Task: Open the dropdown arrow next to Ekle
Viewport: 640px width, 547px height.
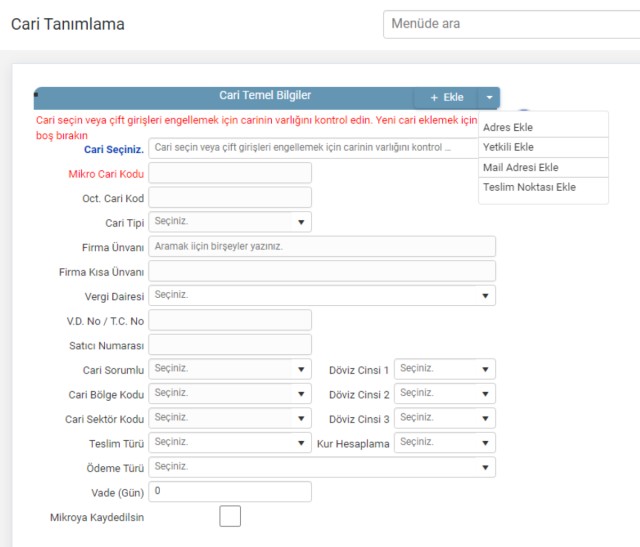Action: click(x=489, y=98)
